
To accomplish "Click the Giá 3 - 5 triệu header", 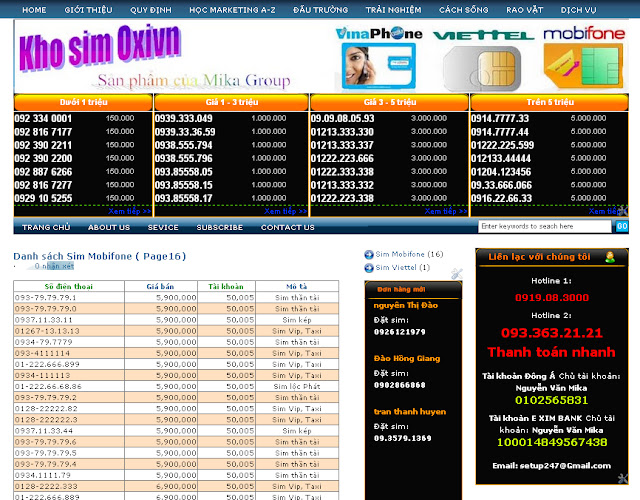I will point(389,102).
